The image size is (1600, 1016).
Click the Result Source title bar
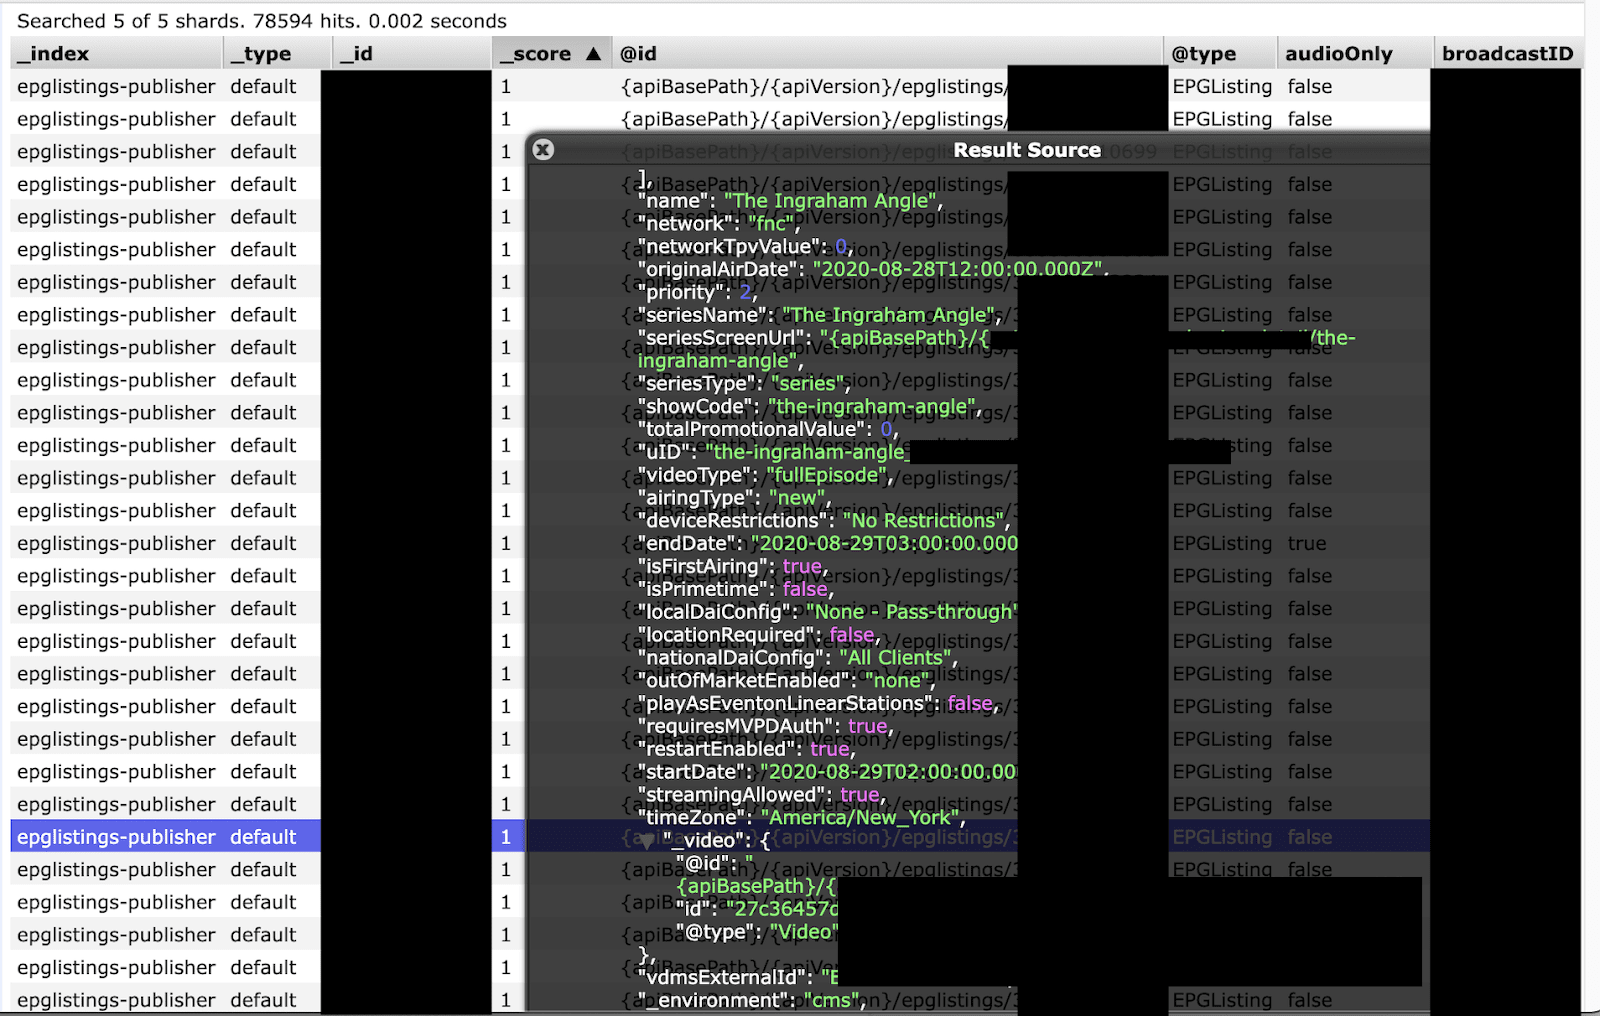click(x=1027, y=150)
